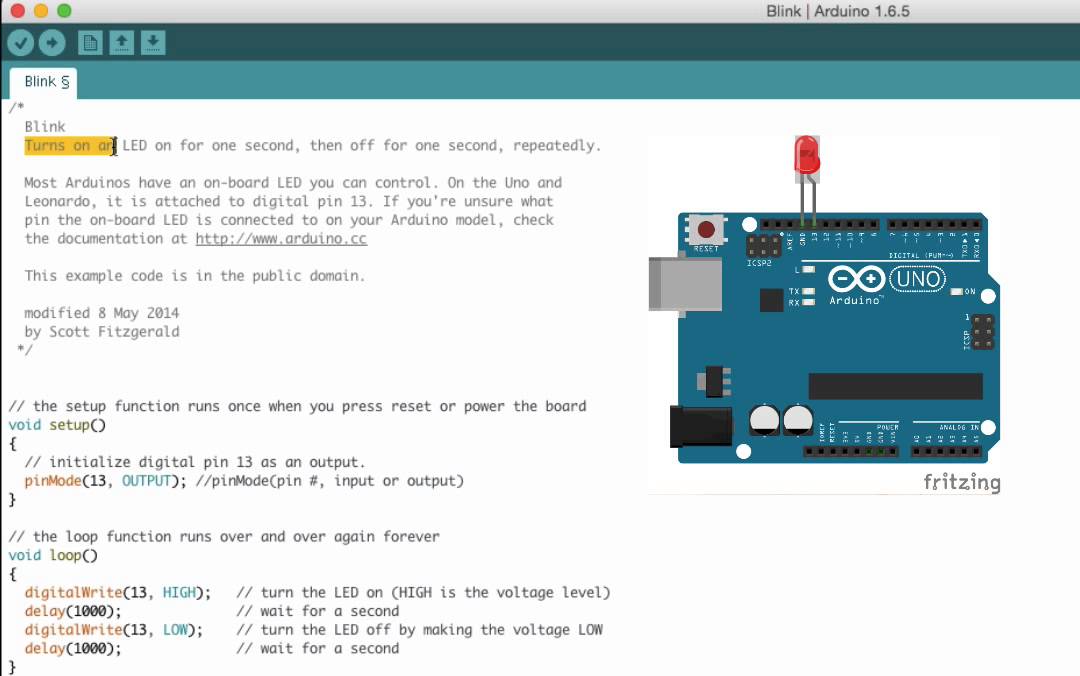This screenshot has width=1080, height=676.
Task: Click '// turn the LED off by making' comment
Action: coord(419,630)
